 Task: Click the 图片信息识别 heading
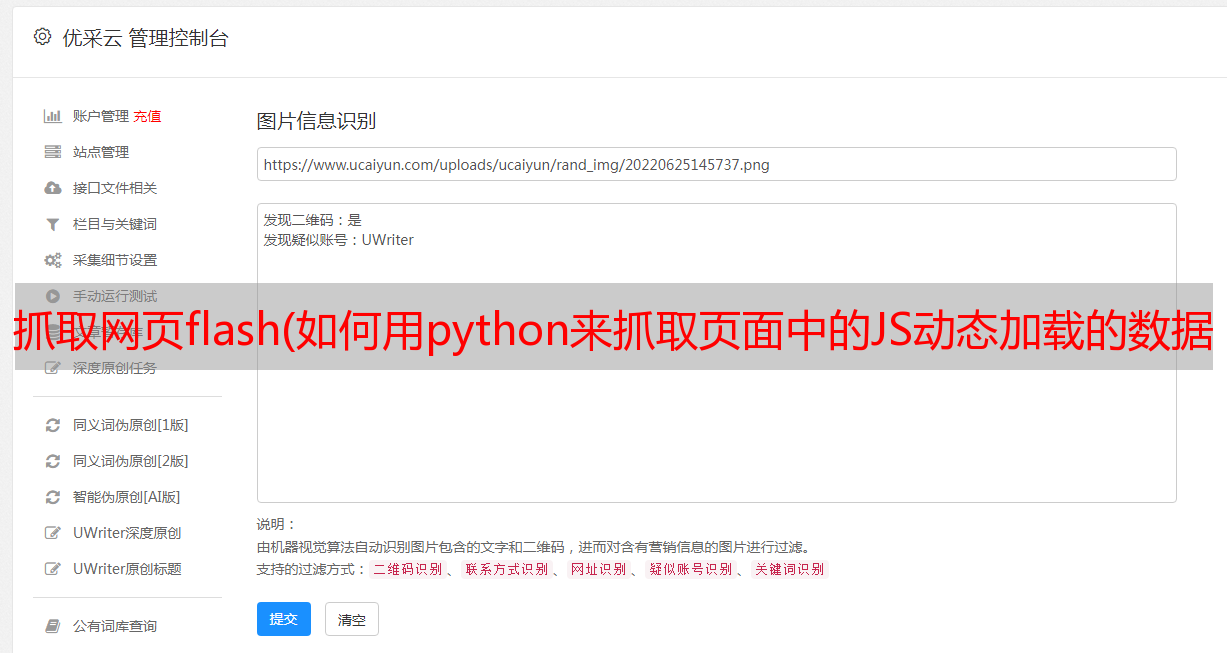coord(316,121)
